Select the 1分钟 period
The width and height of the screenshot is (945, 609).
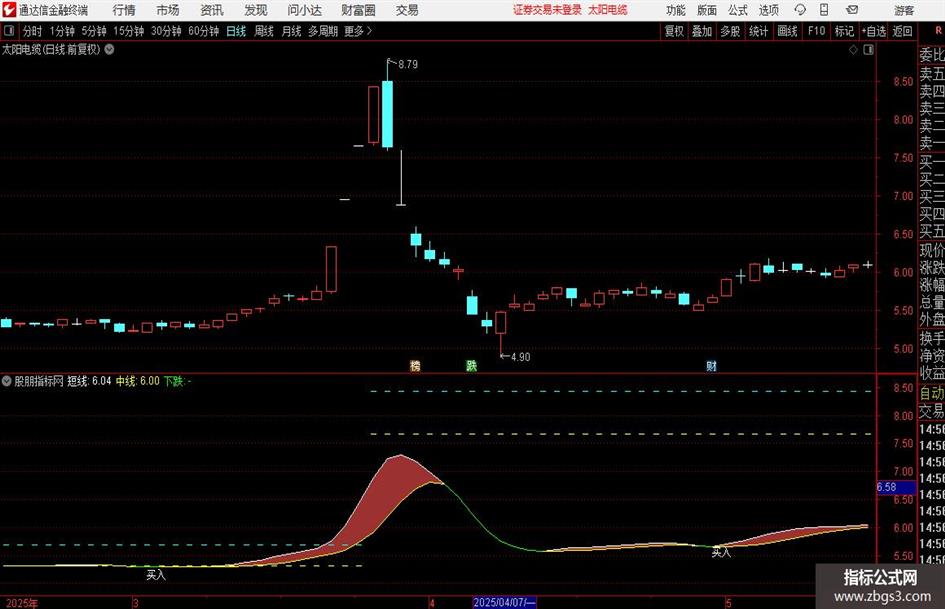[x=61, y=31]
